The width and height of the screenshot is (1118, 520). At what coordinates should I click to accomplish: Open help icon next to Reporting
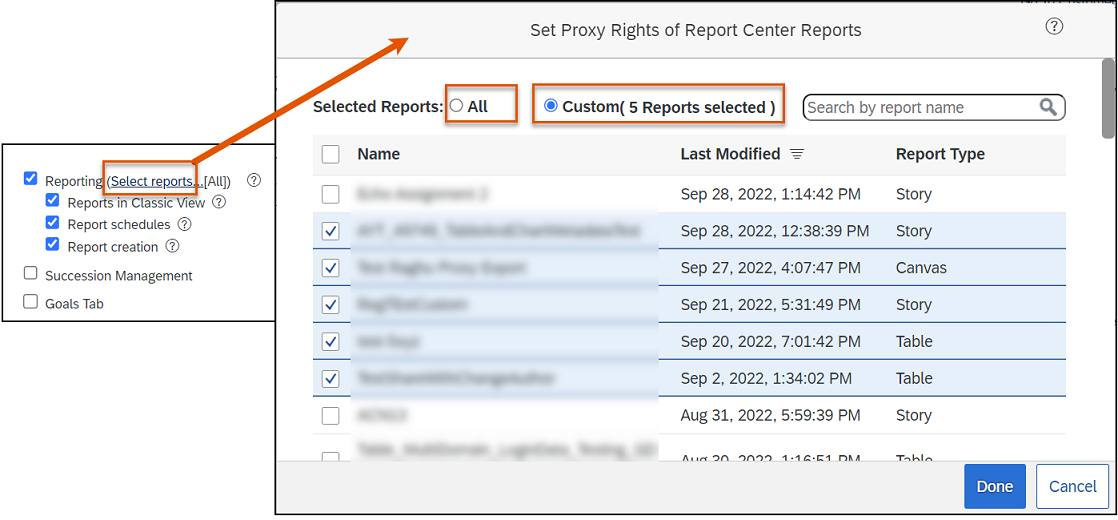(254, 181)
